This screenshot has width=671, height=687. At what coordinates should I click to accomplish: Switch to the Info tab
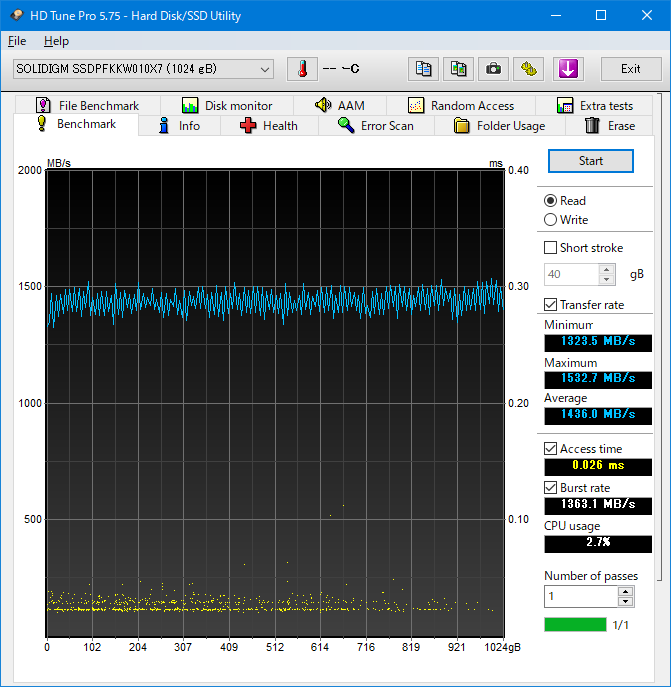point(179,126)
